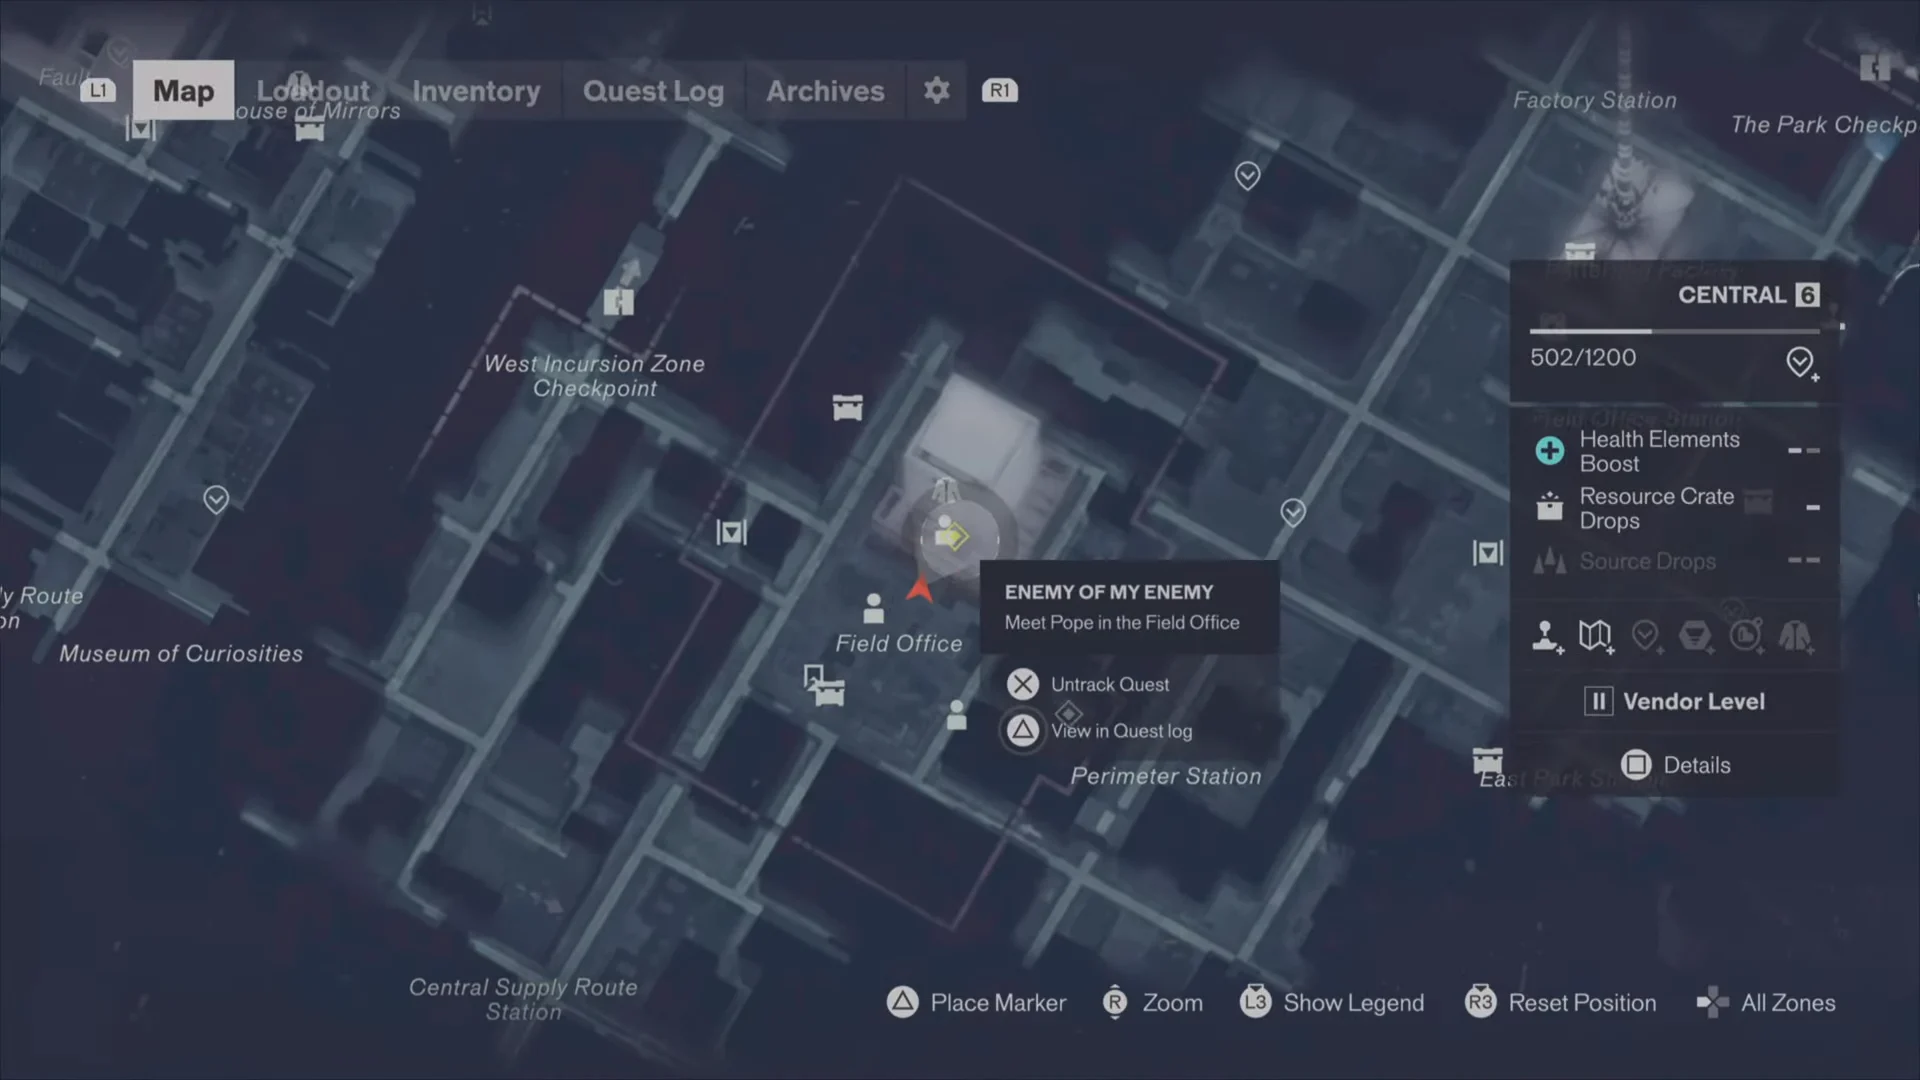Click the R1 next-tab indicator

tap(999, 90)
